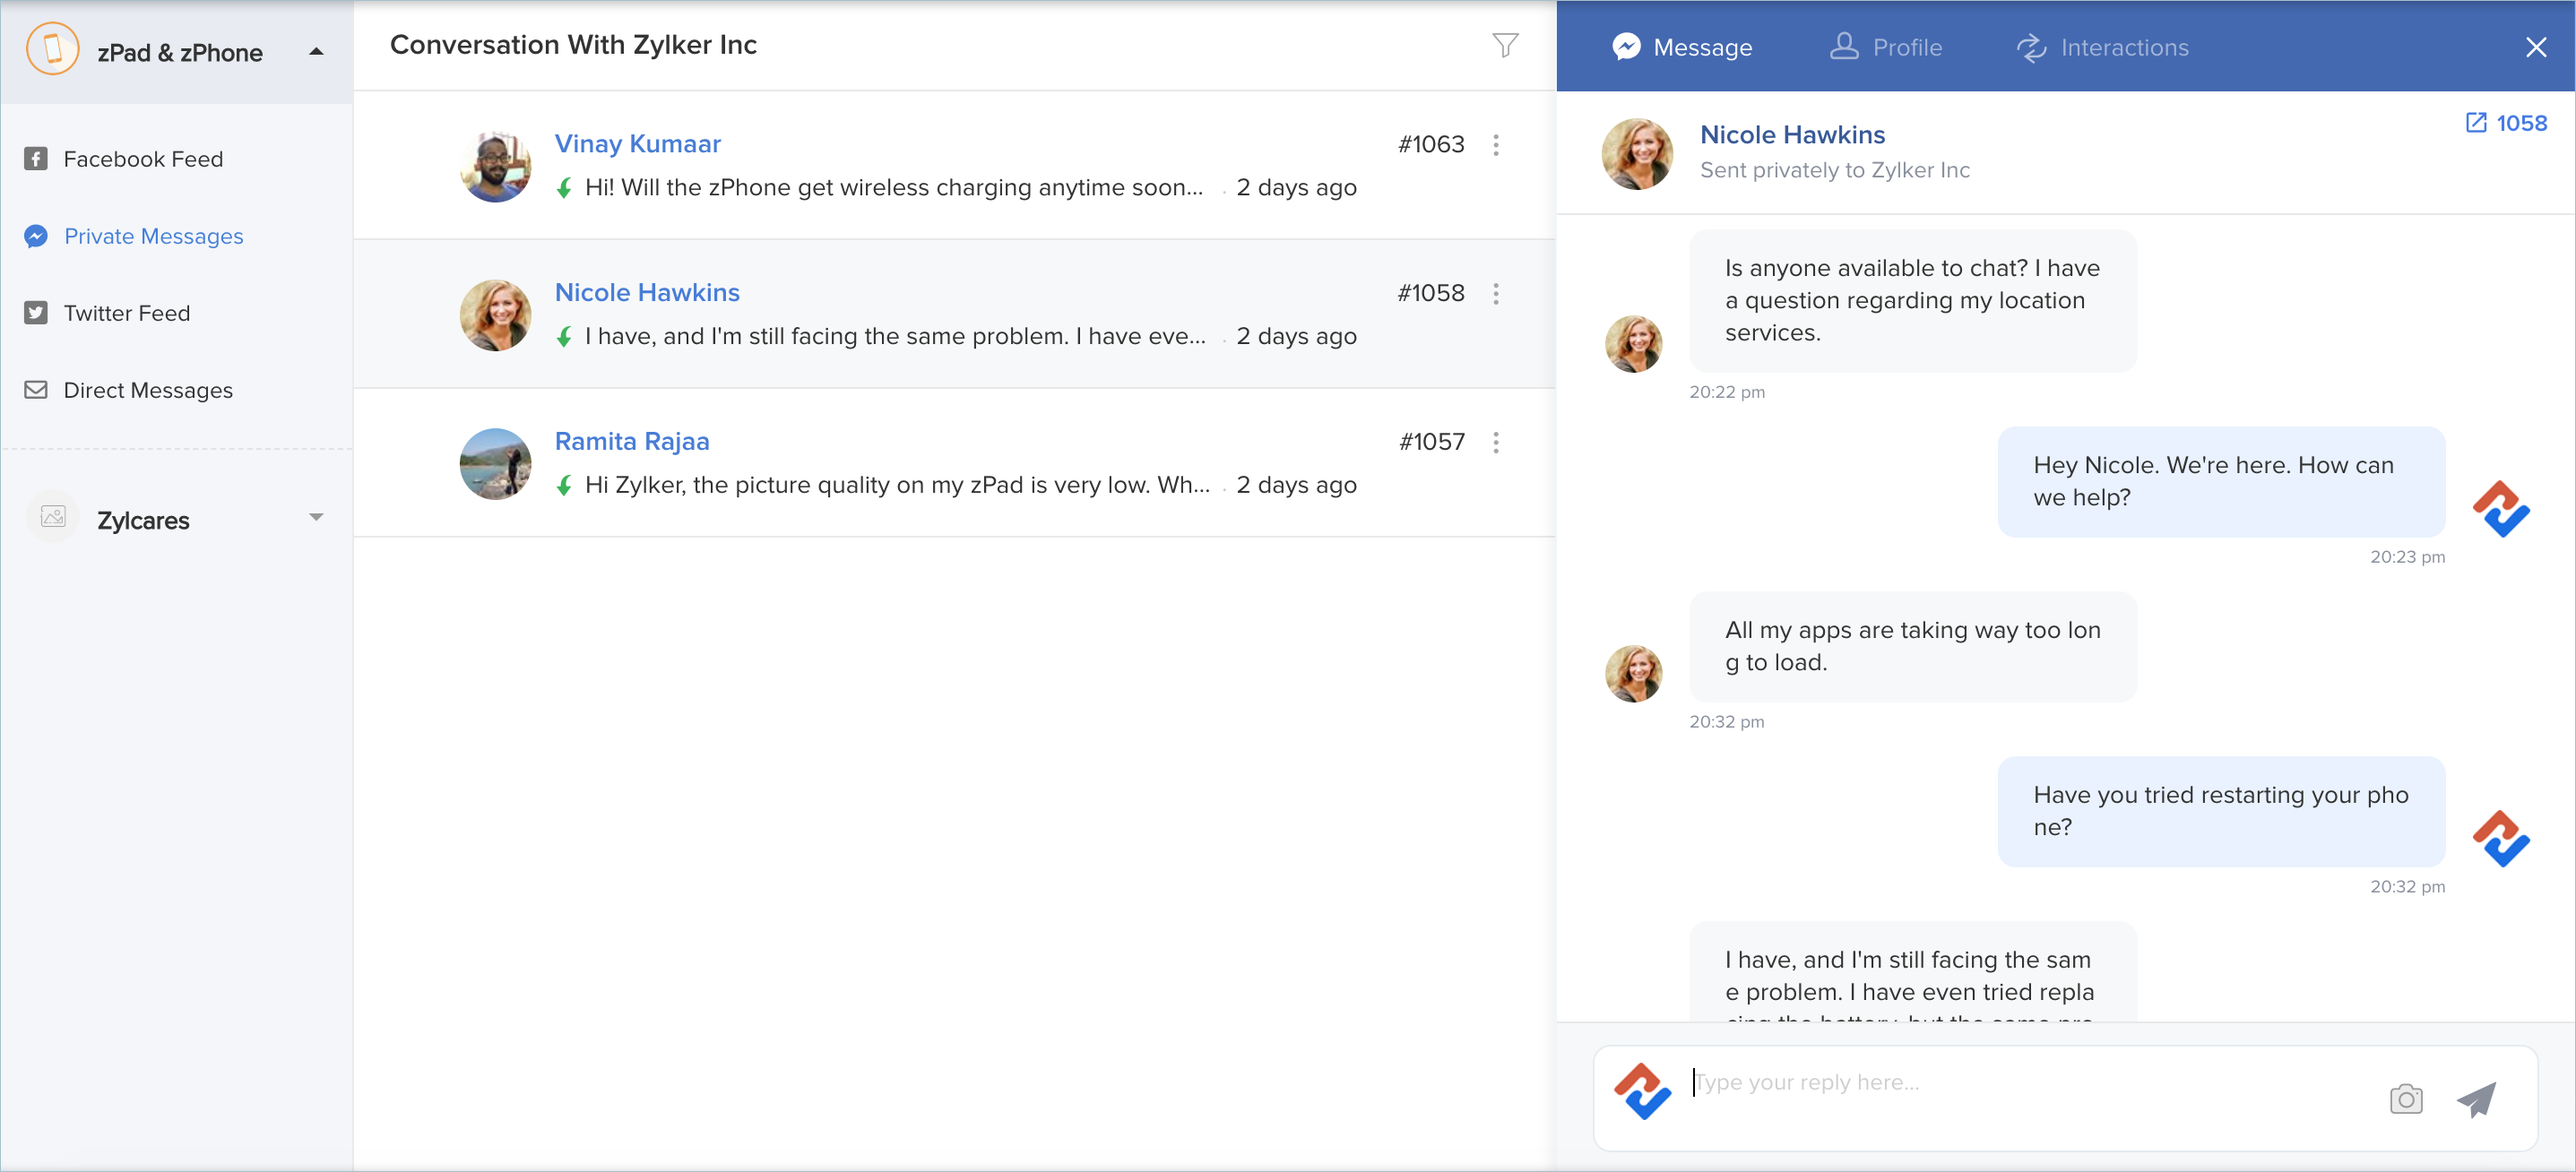Click the Vinay Kumaar name link

pos(637,144)
